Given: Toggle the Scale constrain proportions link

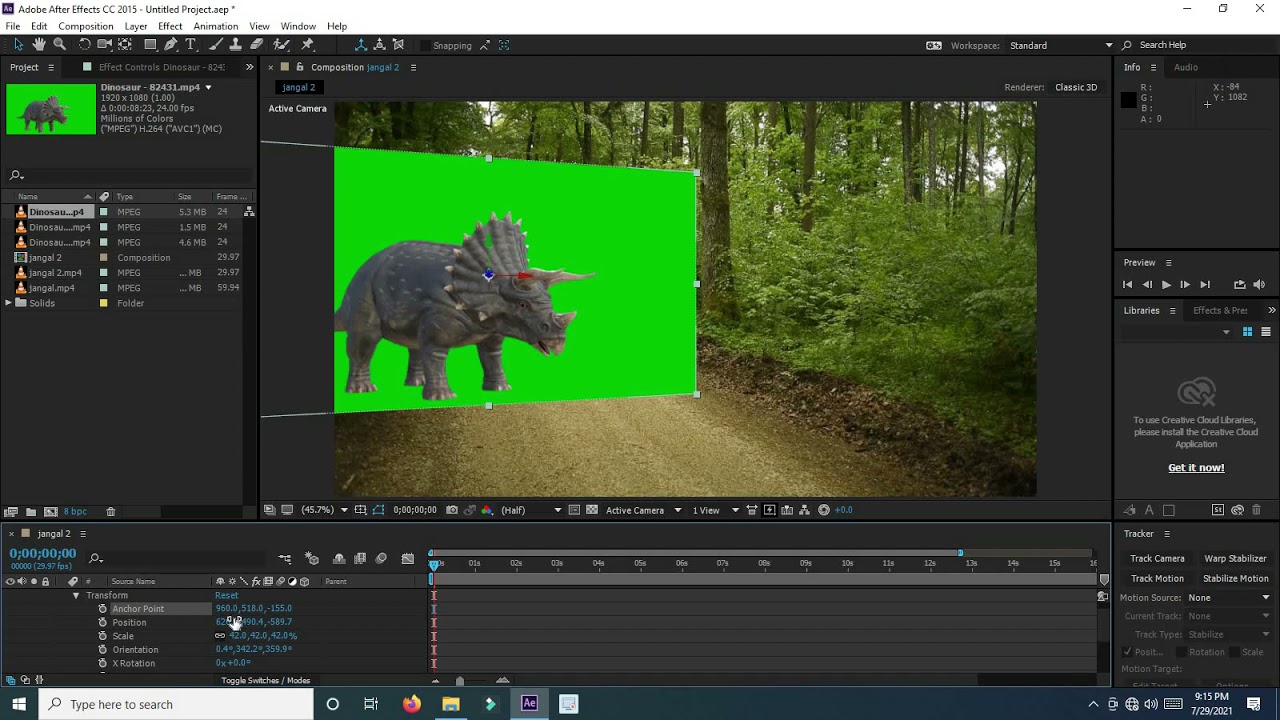Looking at the screenshot, I should pos(220,636).
